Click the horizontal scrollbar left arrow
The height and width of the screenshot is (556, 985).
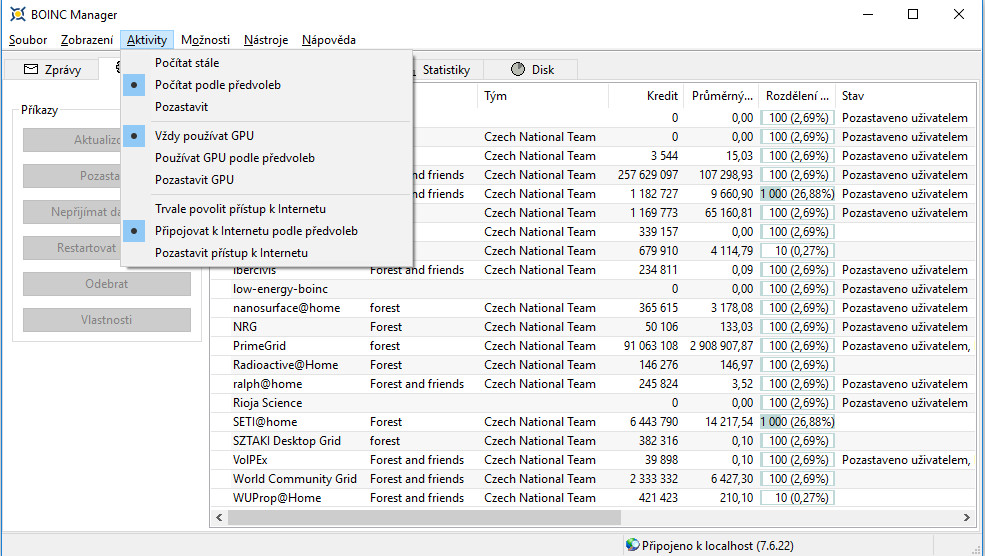click(219, 518)
